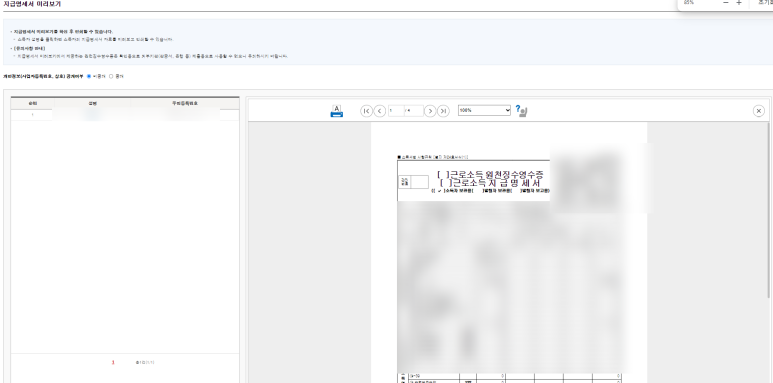Print the report with the printer icon
This screenshot has height=383, width=773.
(x=337, y=111)
